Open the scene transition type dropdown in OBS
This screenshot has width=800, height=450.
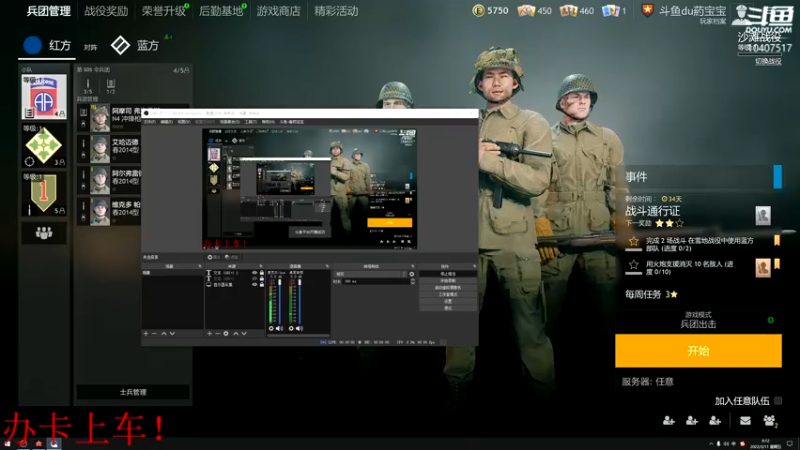click(370, 274)
